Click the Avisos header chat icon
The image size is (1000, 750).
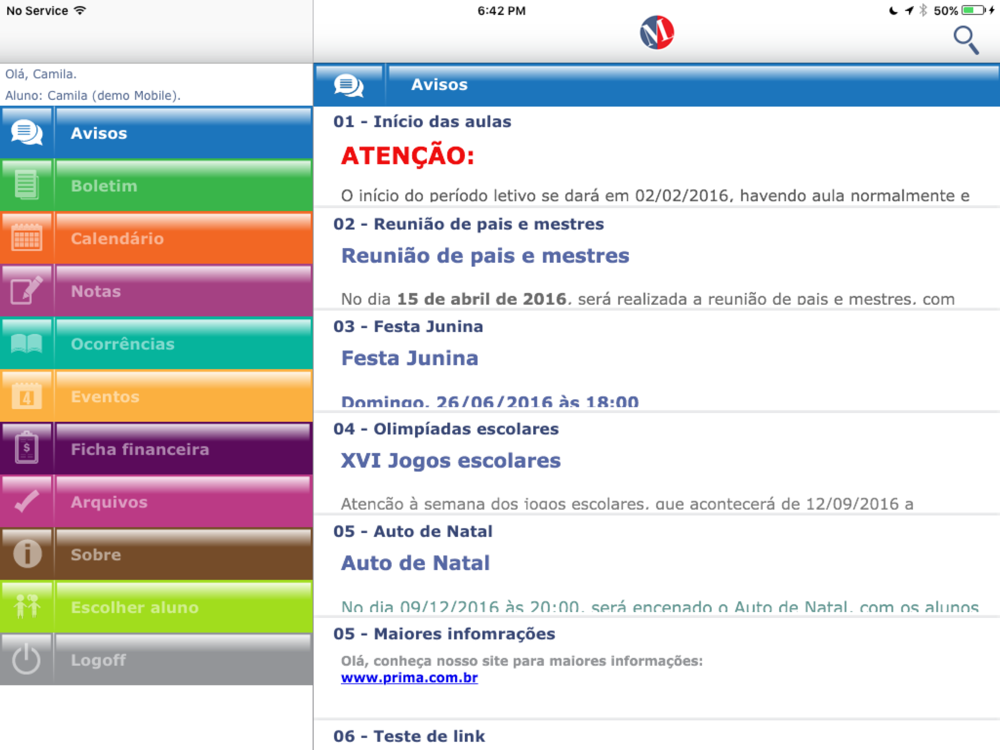pyautogui.click(x=349, y=85)
